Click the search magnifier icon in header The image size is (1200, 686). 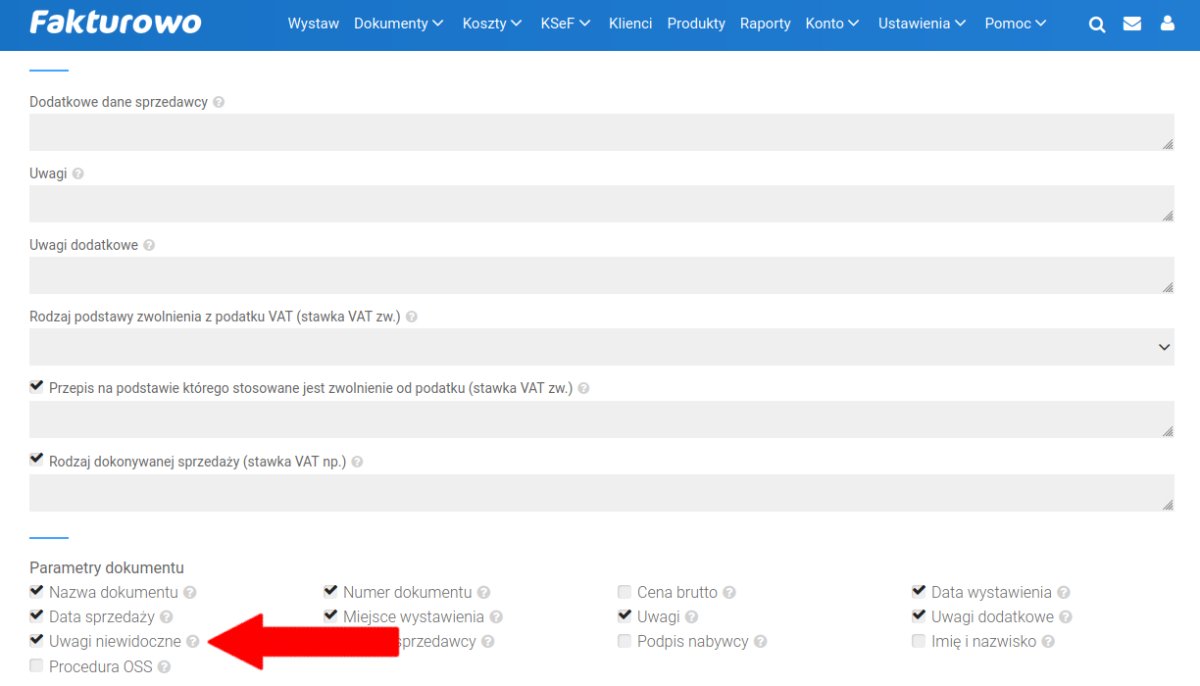pos(1097,24)
